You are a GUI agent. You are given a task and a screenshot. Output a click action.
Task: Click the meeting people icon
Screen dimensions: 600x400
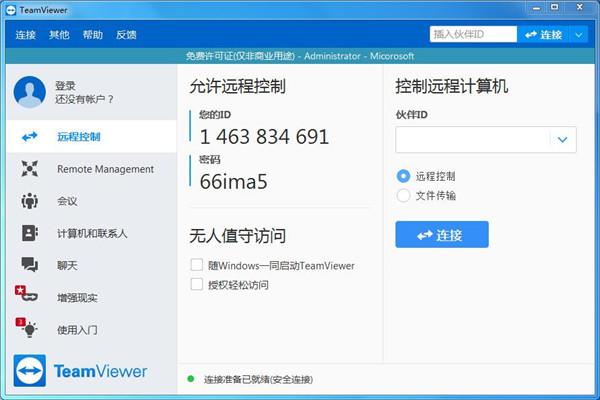(x=29, y=201)
